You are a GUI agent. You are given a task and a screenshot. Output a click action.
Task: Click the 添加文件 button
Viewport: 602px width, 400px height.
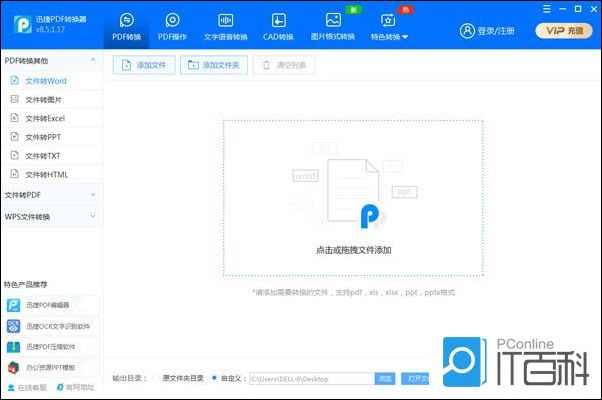click(x=144, y=65)
